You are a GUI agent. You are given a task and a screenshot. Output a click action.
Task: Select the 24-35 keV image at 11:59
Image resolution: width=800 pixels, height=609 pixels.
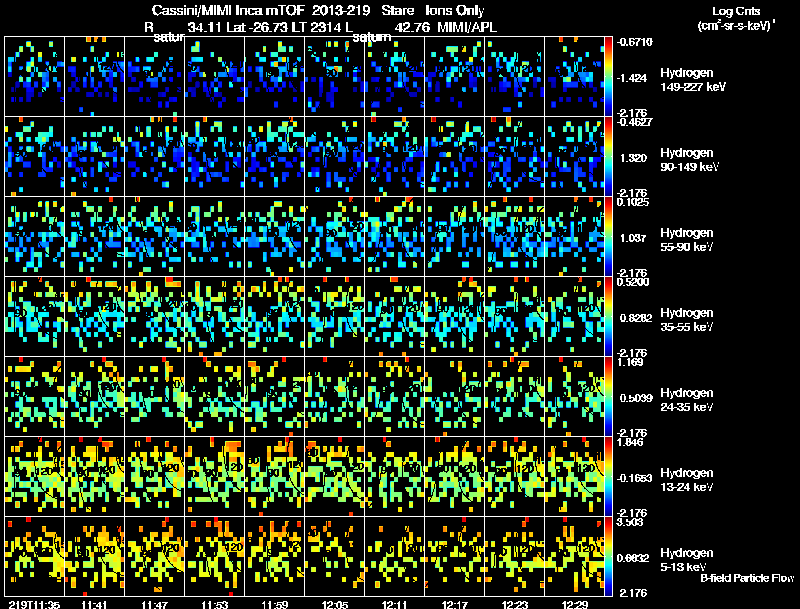tap(274, 396)
